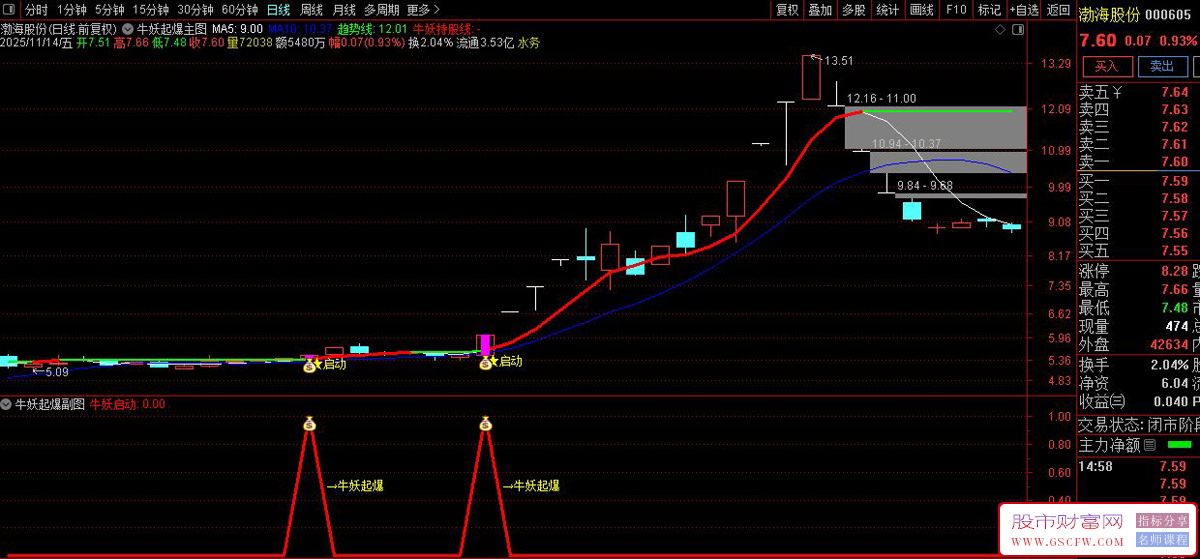Click the ¥ icon next to 卖五
This screenshot has width=1200, height=559.
click(1117, 92)
